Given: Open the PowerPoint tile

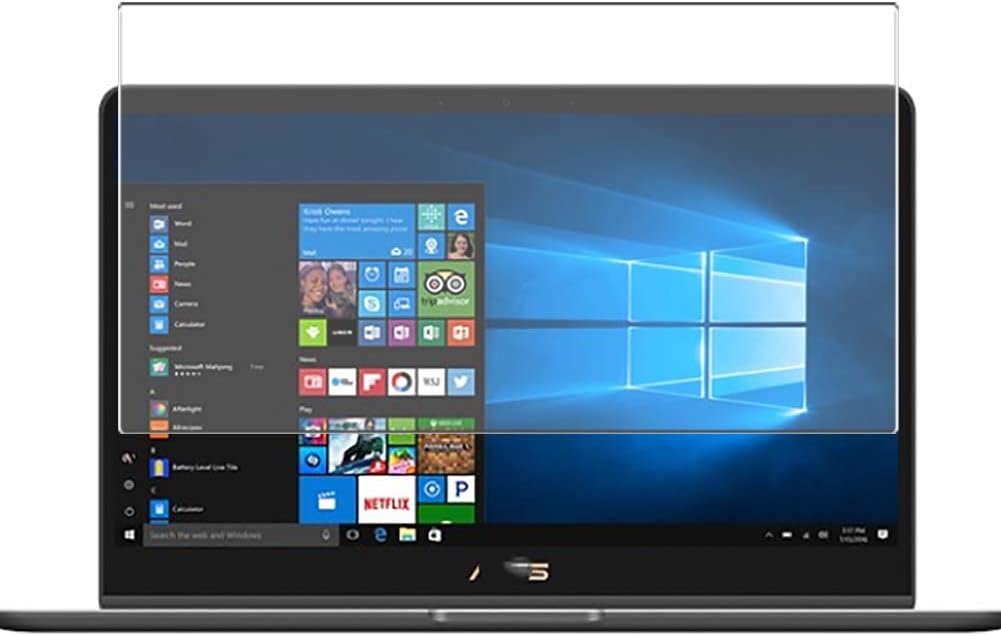Looking at the screenshot, I should tap(461, 333).
